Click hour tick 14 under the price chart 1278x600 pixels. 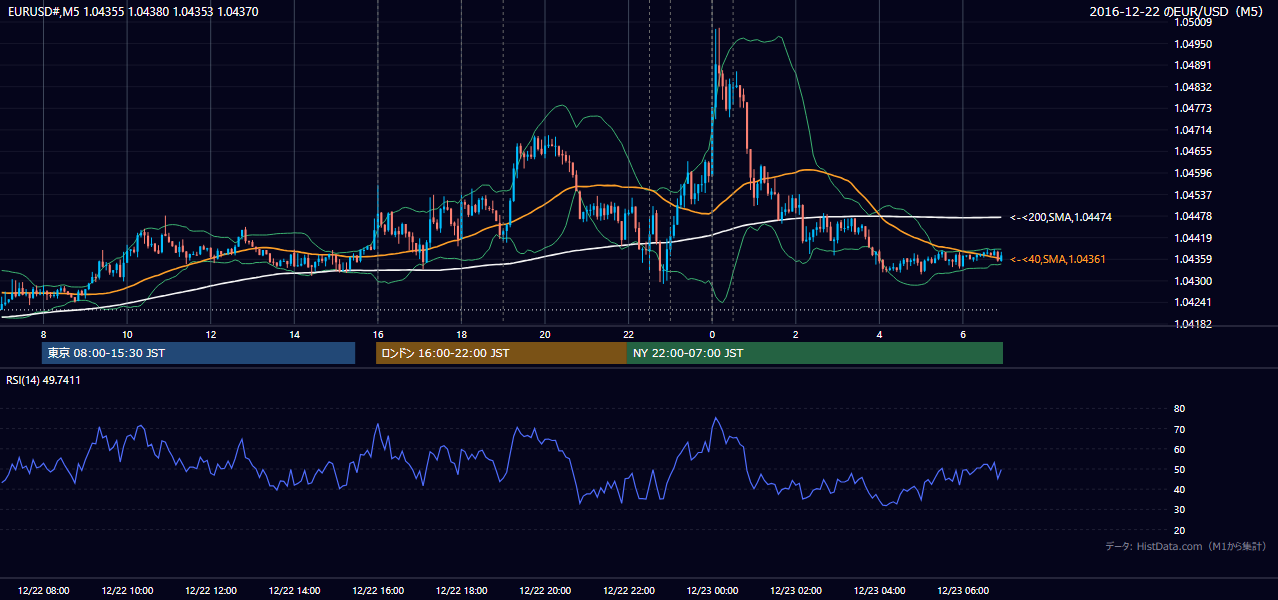(294, 333)
